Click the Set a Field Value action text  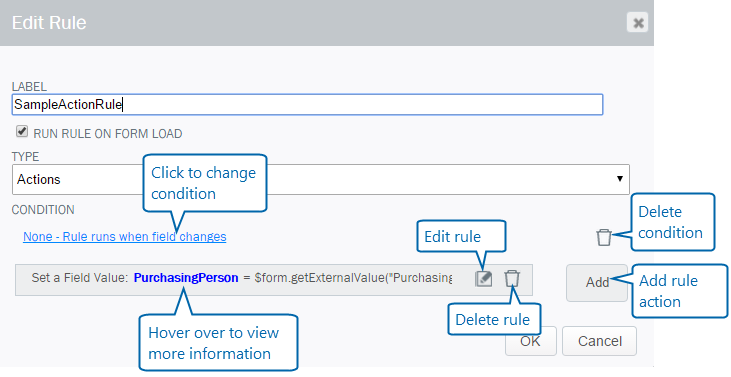click(x=79, y=278)
